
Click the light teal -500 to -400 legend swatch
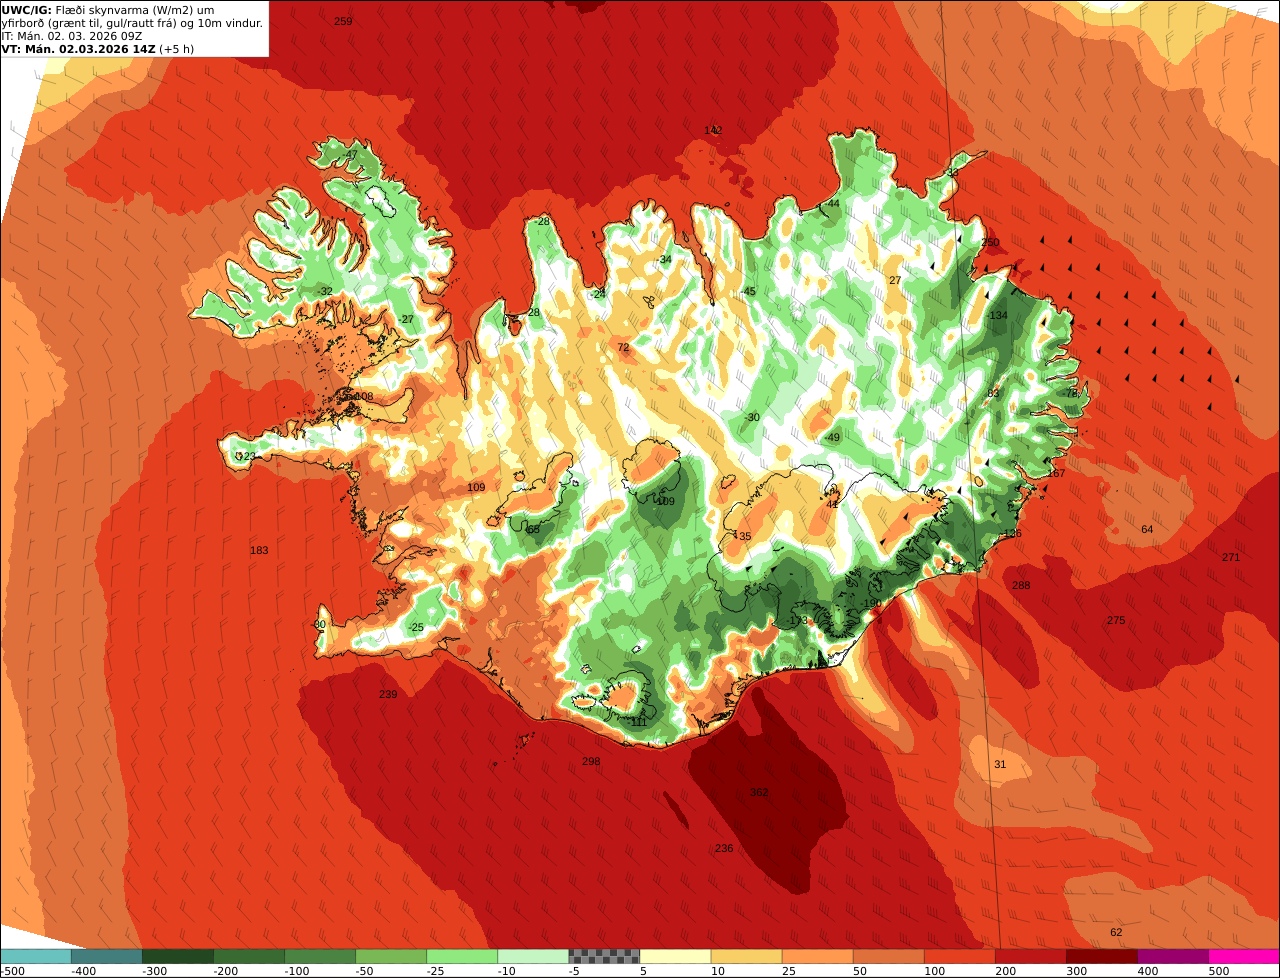click(35, 956)
